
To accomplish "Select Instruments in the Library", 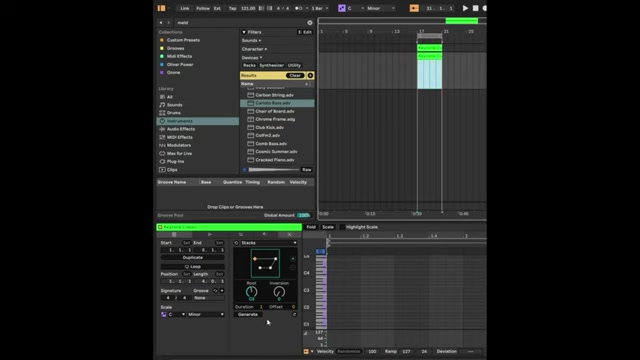I will [198, 121].
